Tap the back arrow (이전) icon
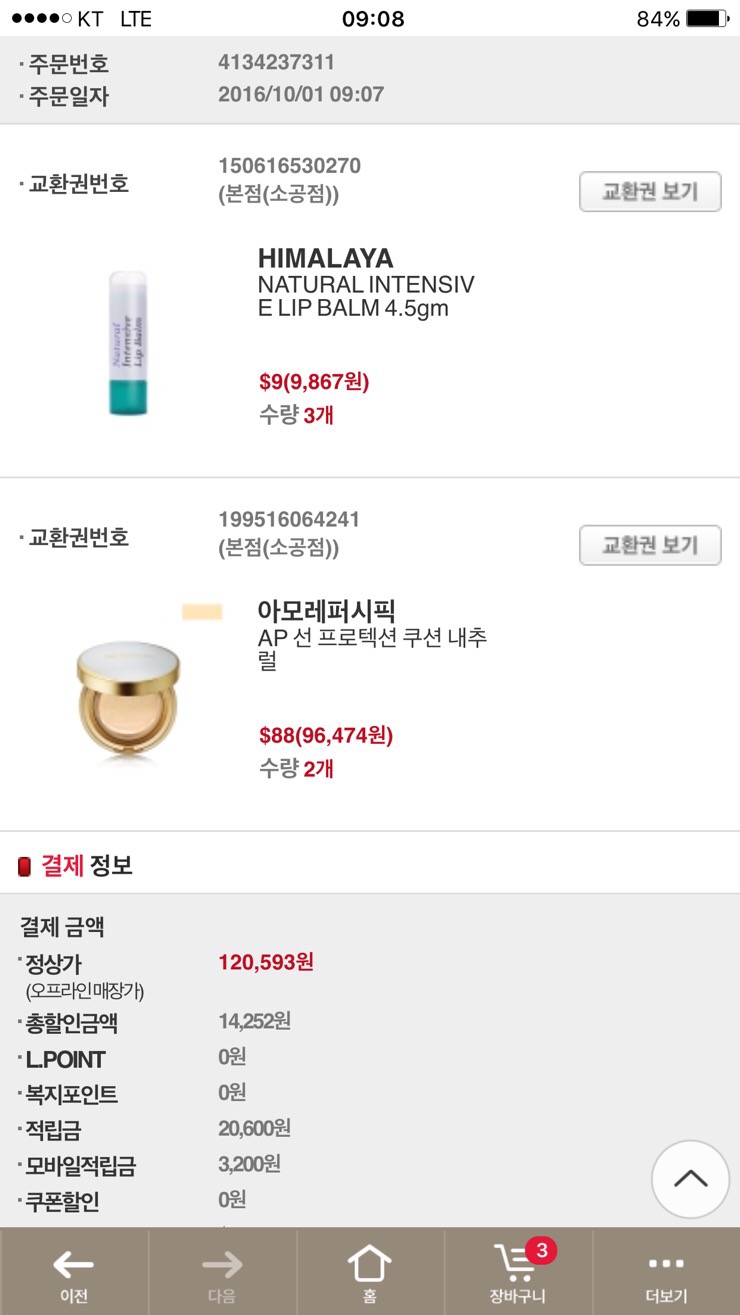Screen dimensions: 740x1315 pyautogui.click(x=73, y=1265)
